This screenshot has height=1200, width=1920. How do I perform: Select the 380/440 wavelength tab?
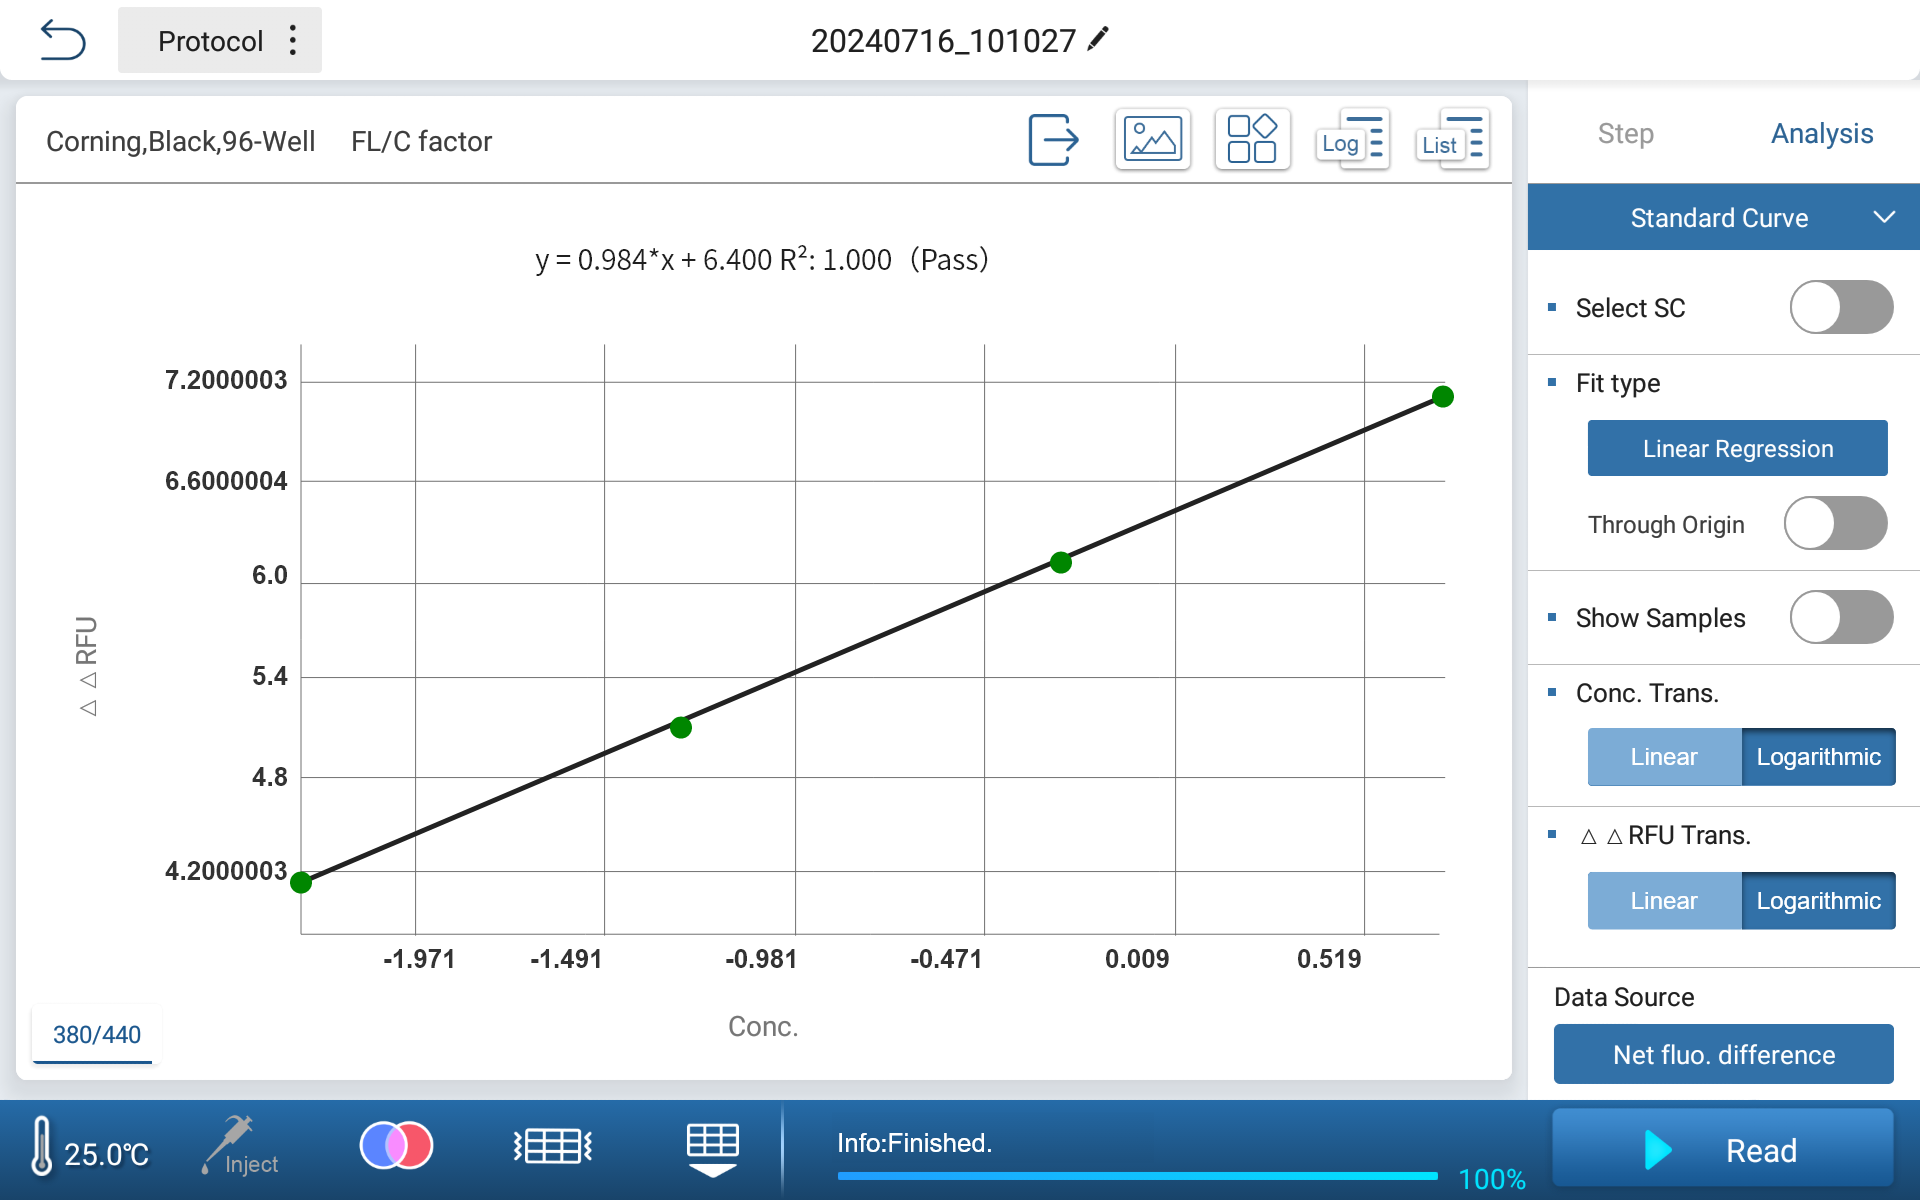coord(96,1034)
